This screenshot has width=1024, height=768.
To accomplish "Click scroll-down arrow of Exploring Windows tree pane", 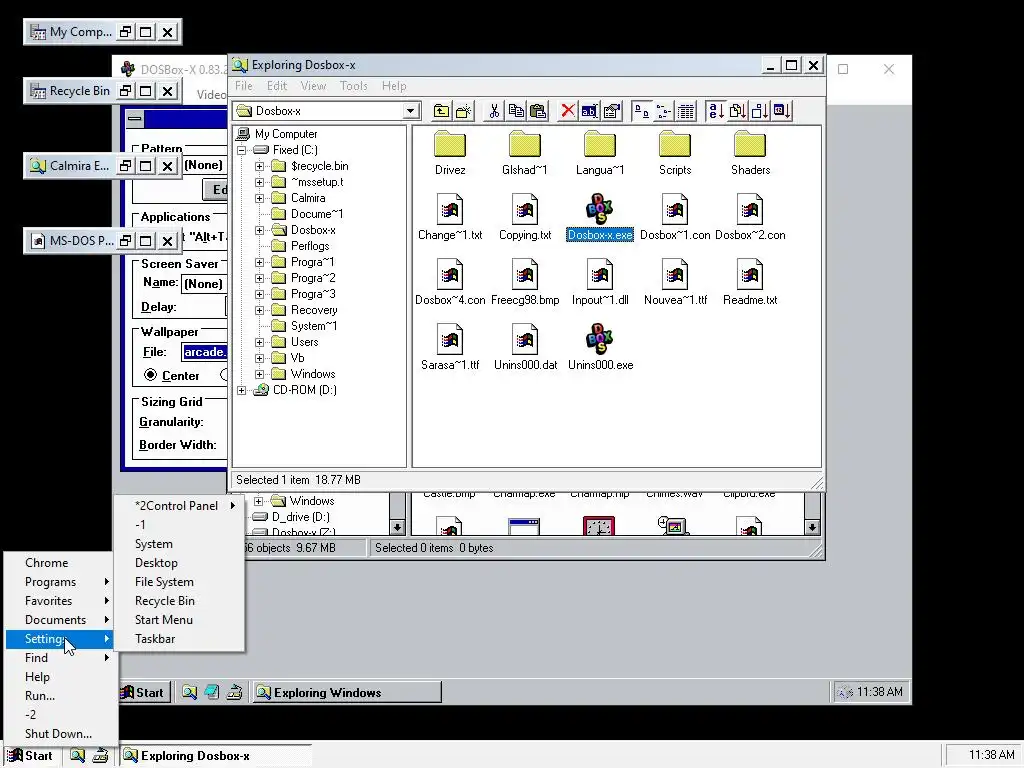I will pyautogui.click(x=397, y=526).
